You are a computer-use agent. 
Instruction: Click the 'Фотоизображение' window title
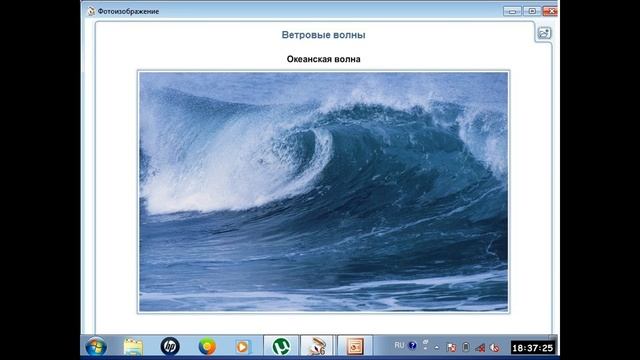tap(128, 11)
